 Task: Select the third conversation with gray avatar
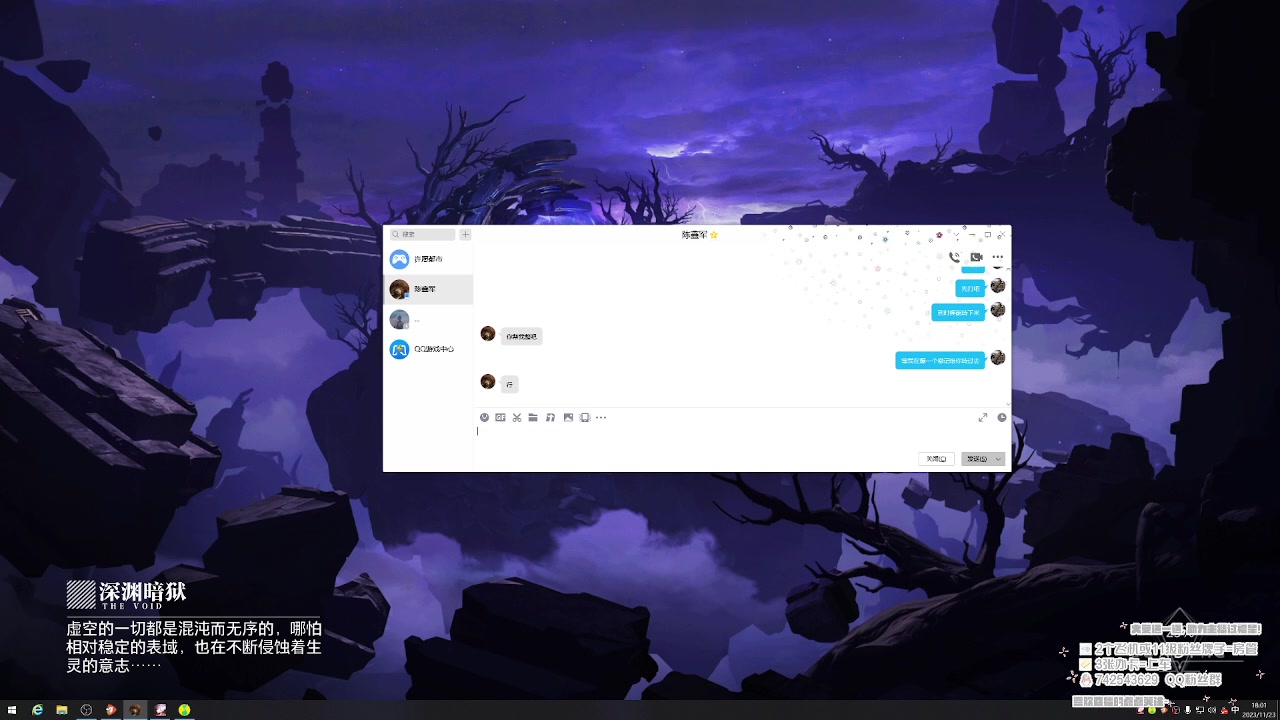428,320
